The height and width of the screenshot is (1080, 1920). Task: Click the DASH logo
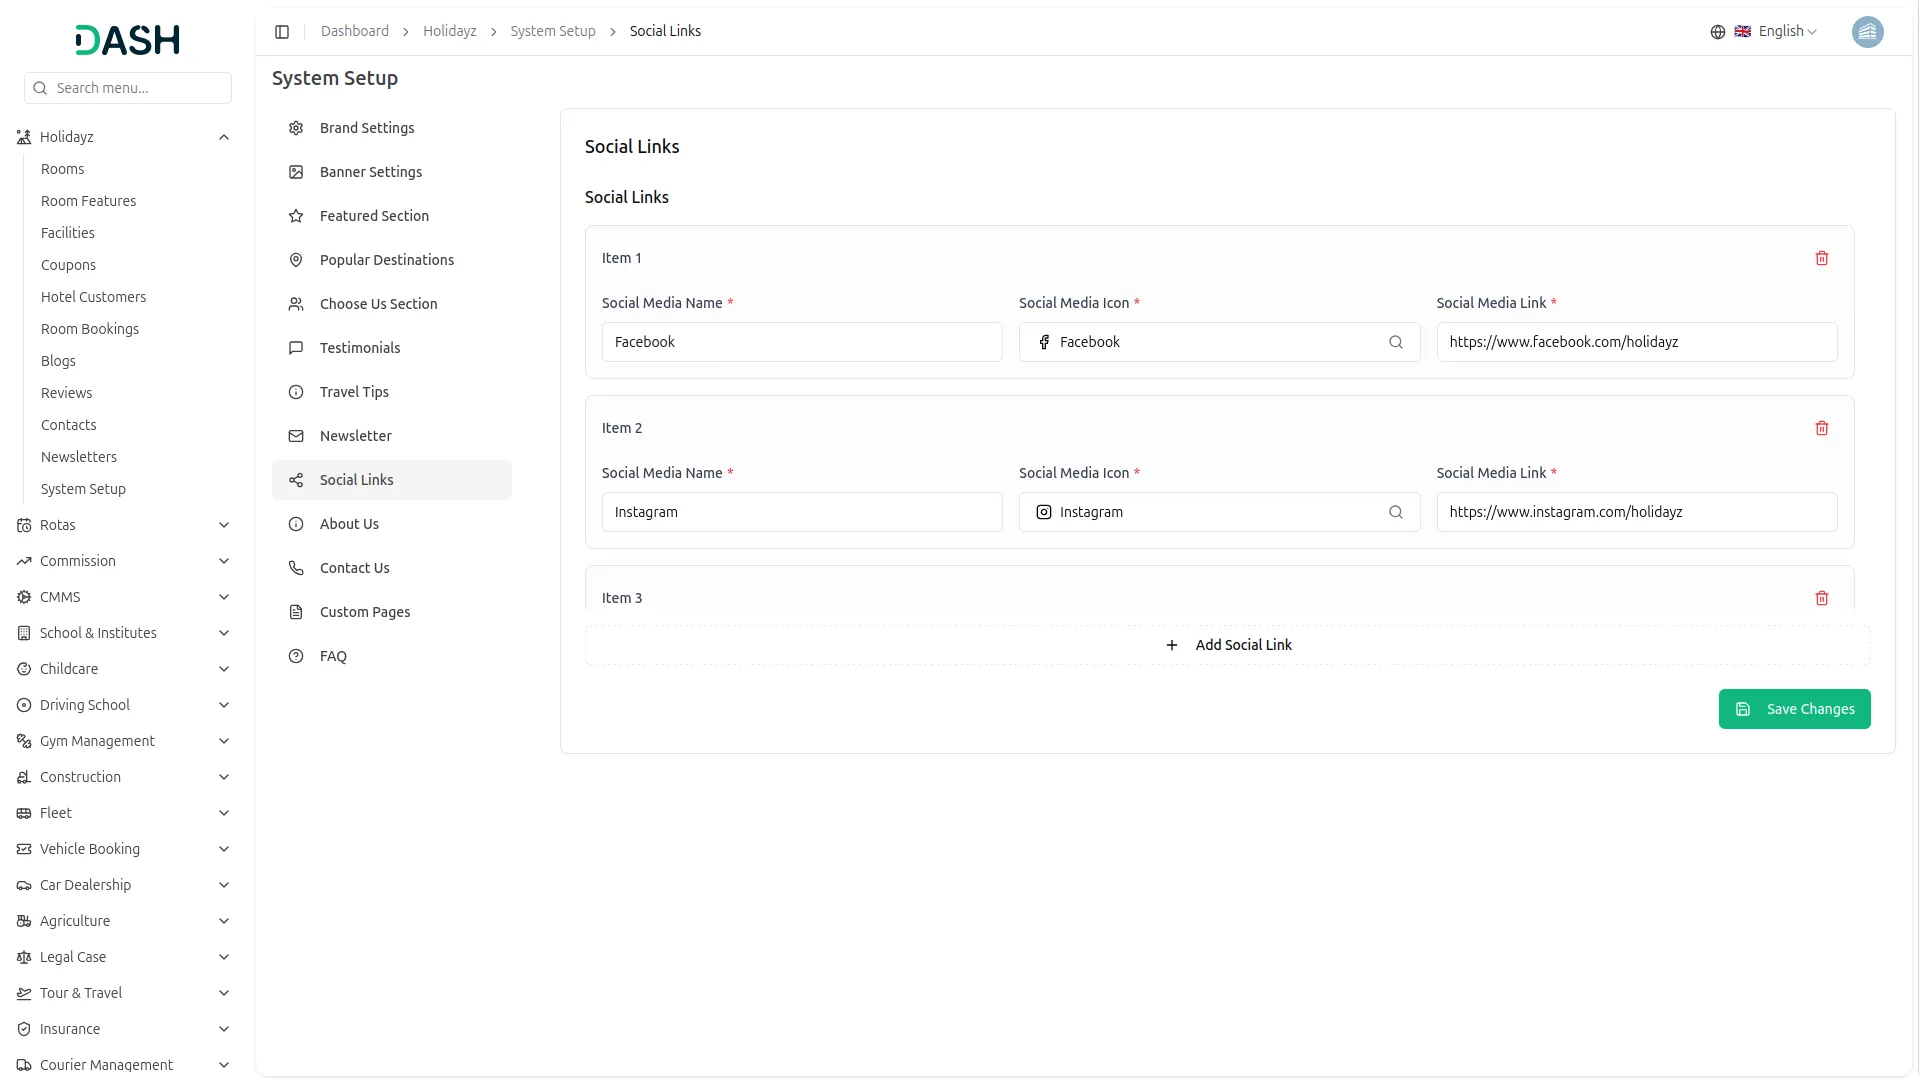click(128, 40)
